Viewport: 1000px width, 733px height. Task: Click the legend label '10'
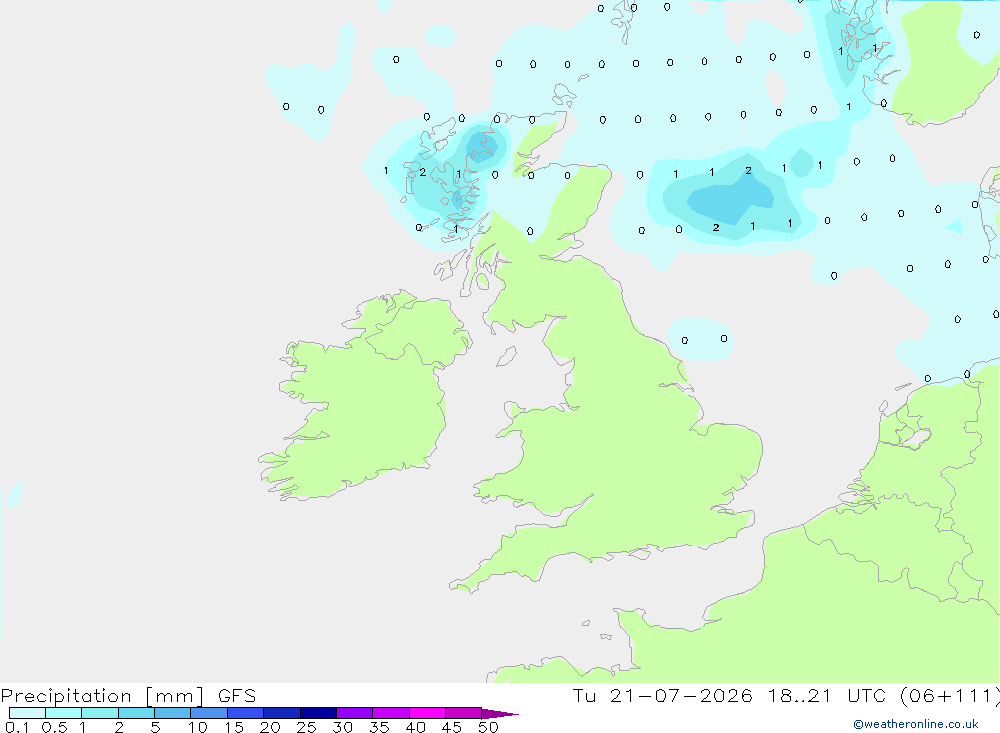(198, 727)
